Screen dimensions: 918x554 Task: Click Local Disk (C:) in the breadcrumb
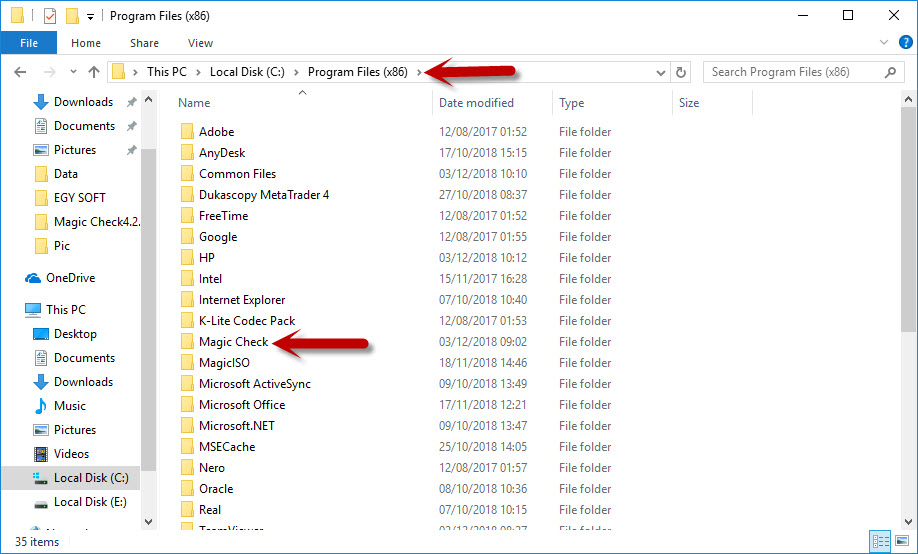pyautogui.click(x=247, y=72)
